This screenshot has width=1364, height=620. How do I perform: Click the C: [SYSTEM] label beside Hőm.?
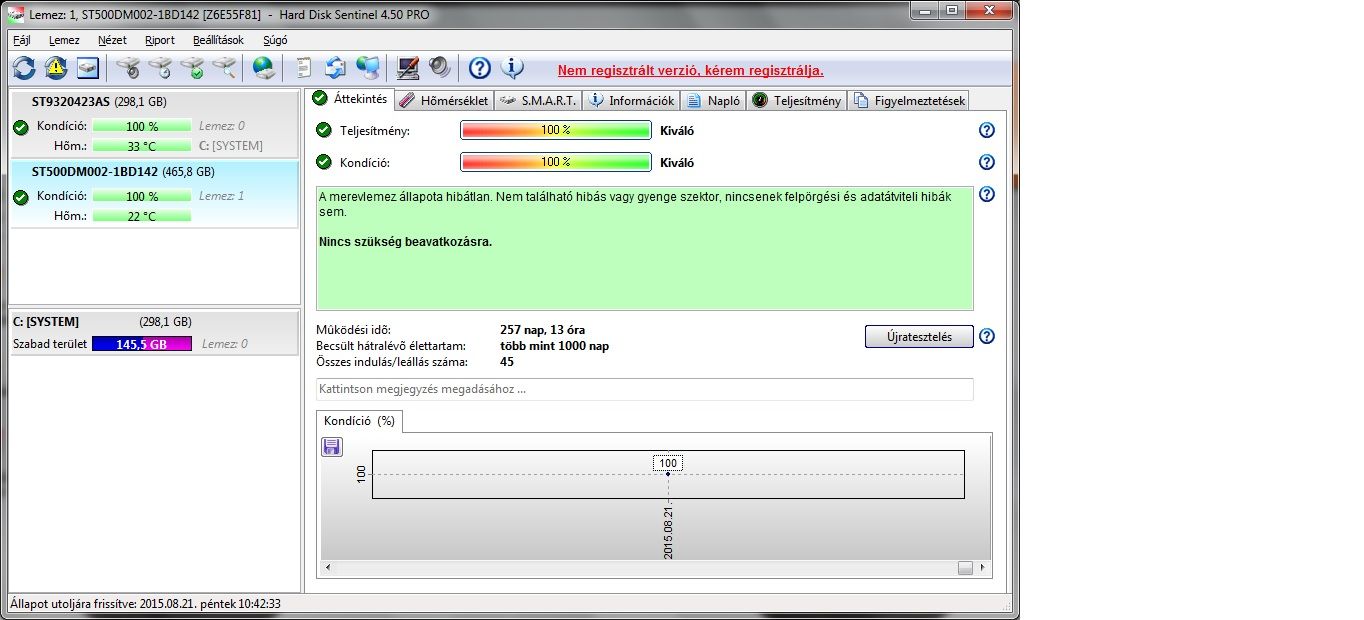click(x=231, y=146)
